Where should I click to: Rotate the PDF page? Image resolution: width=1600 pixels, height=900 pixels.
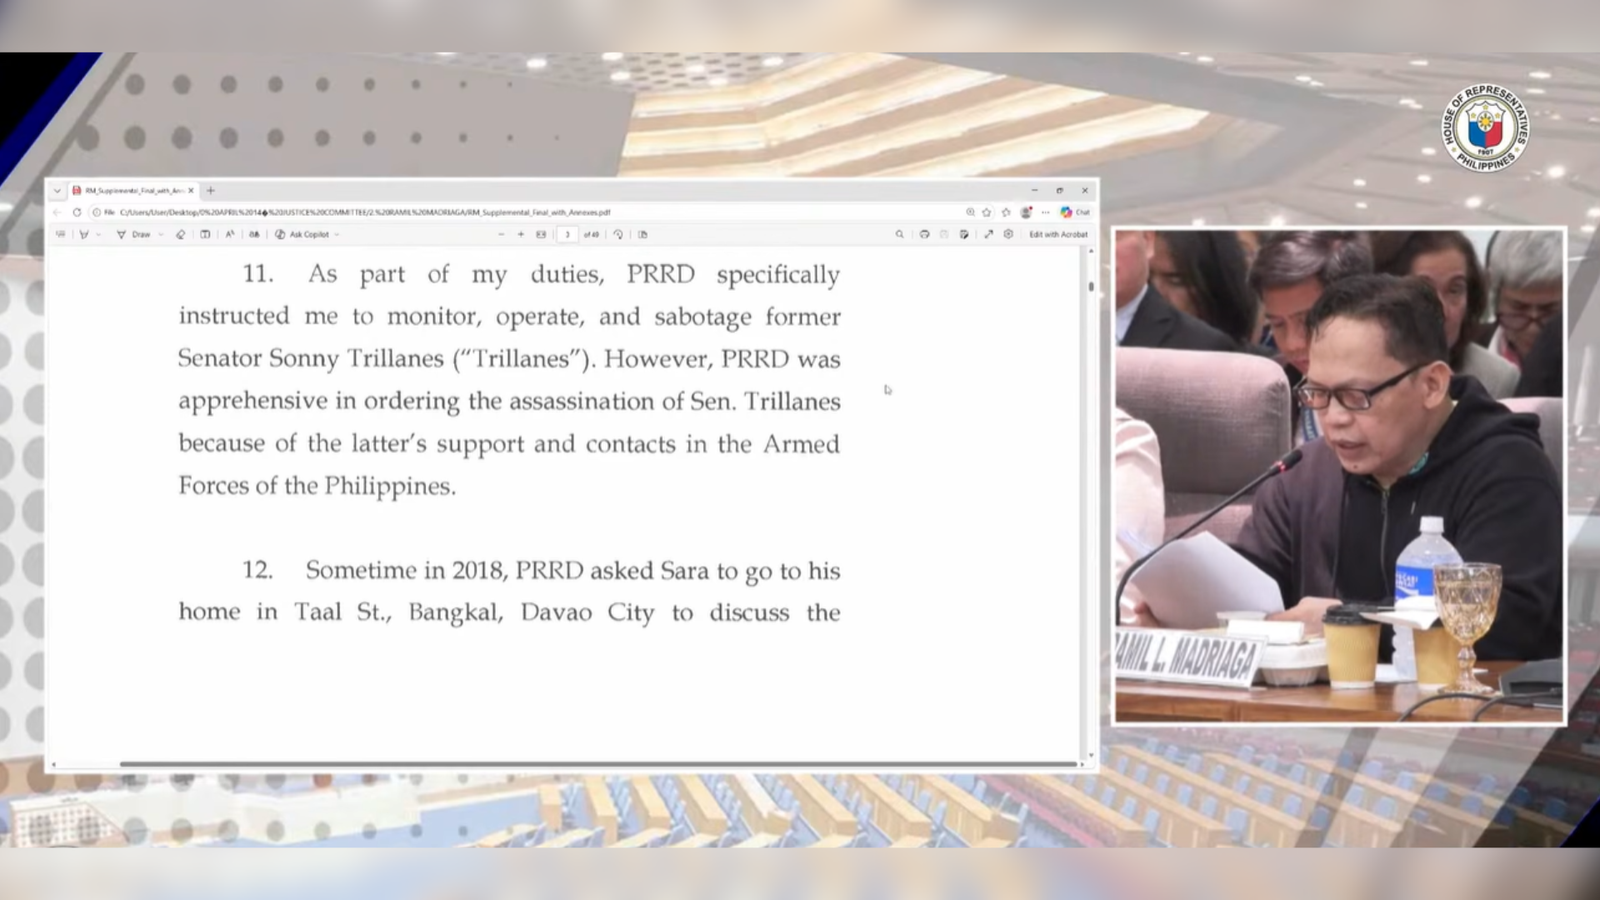[618, 234]
